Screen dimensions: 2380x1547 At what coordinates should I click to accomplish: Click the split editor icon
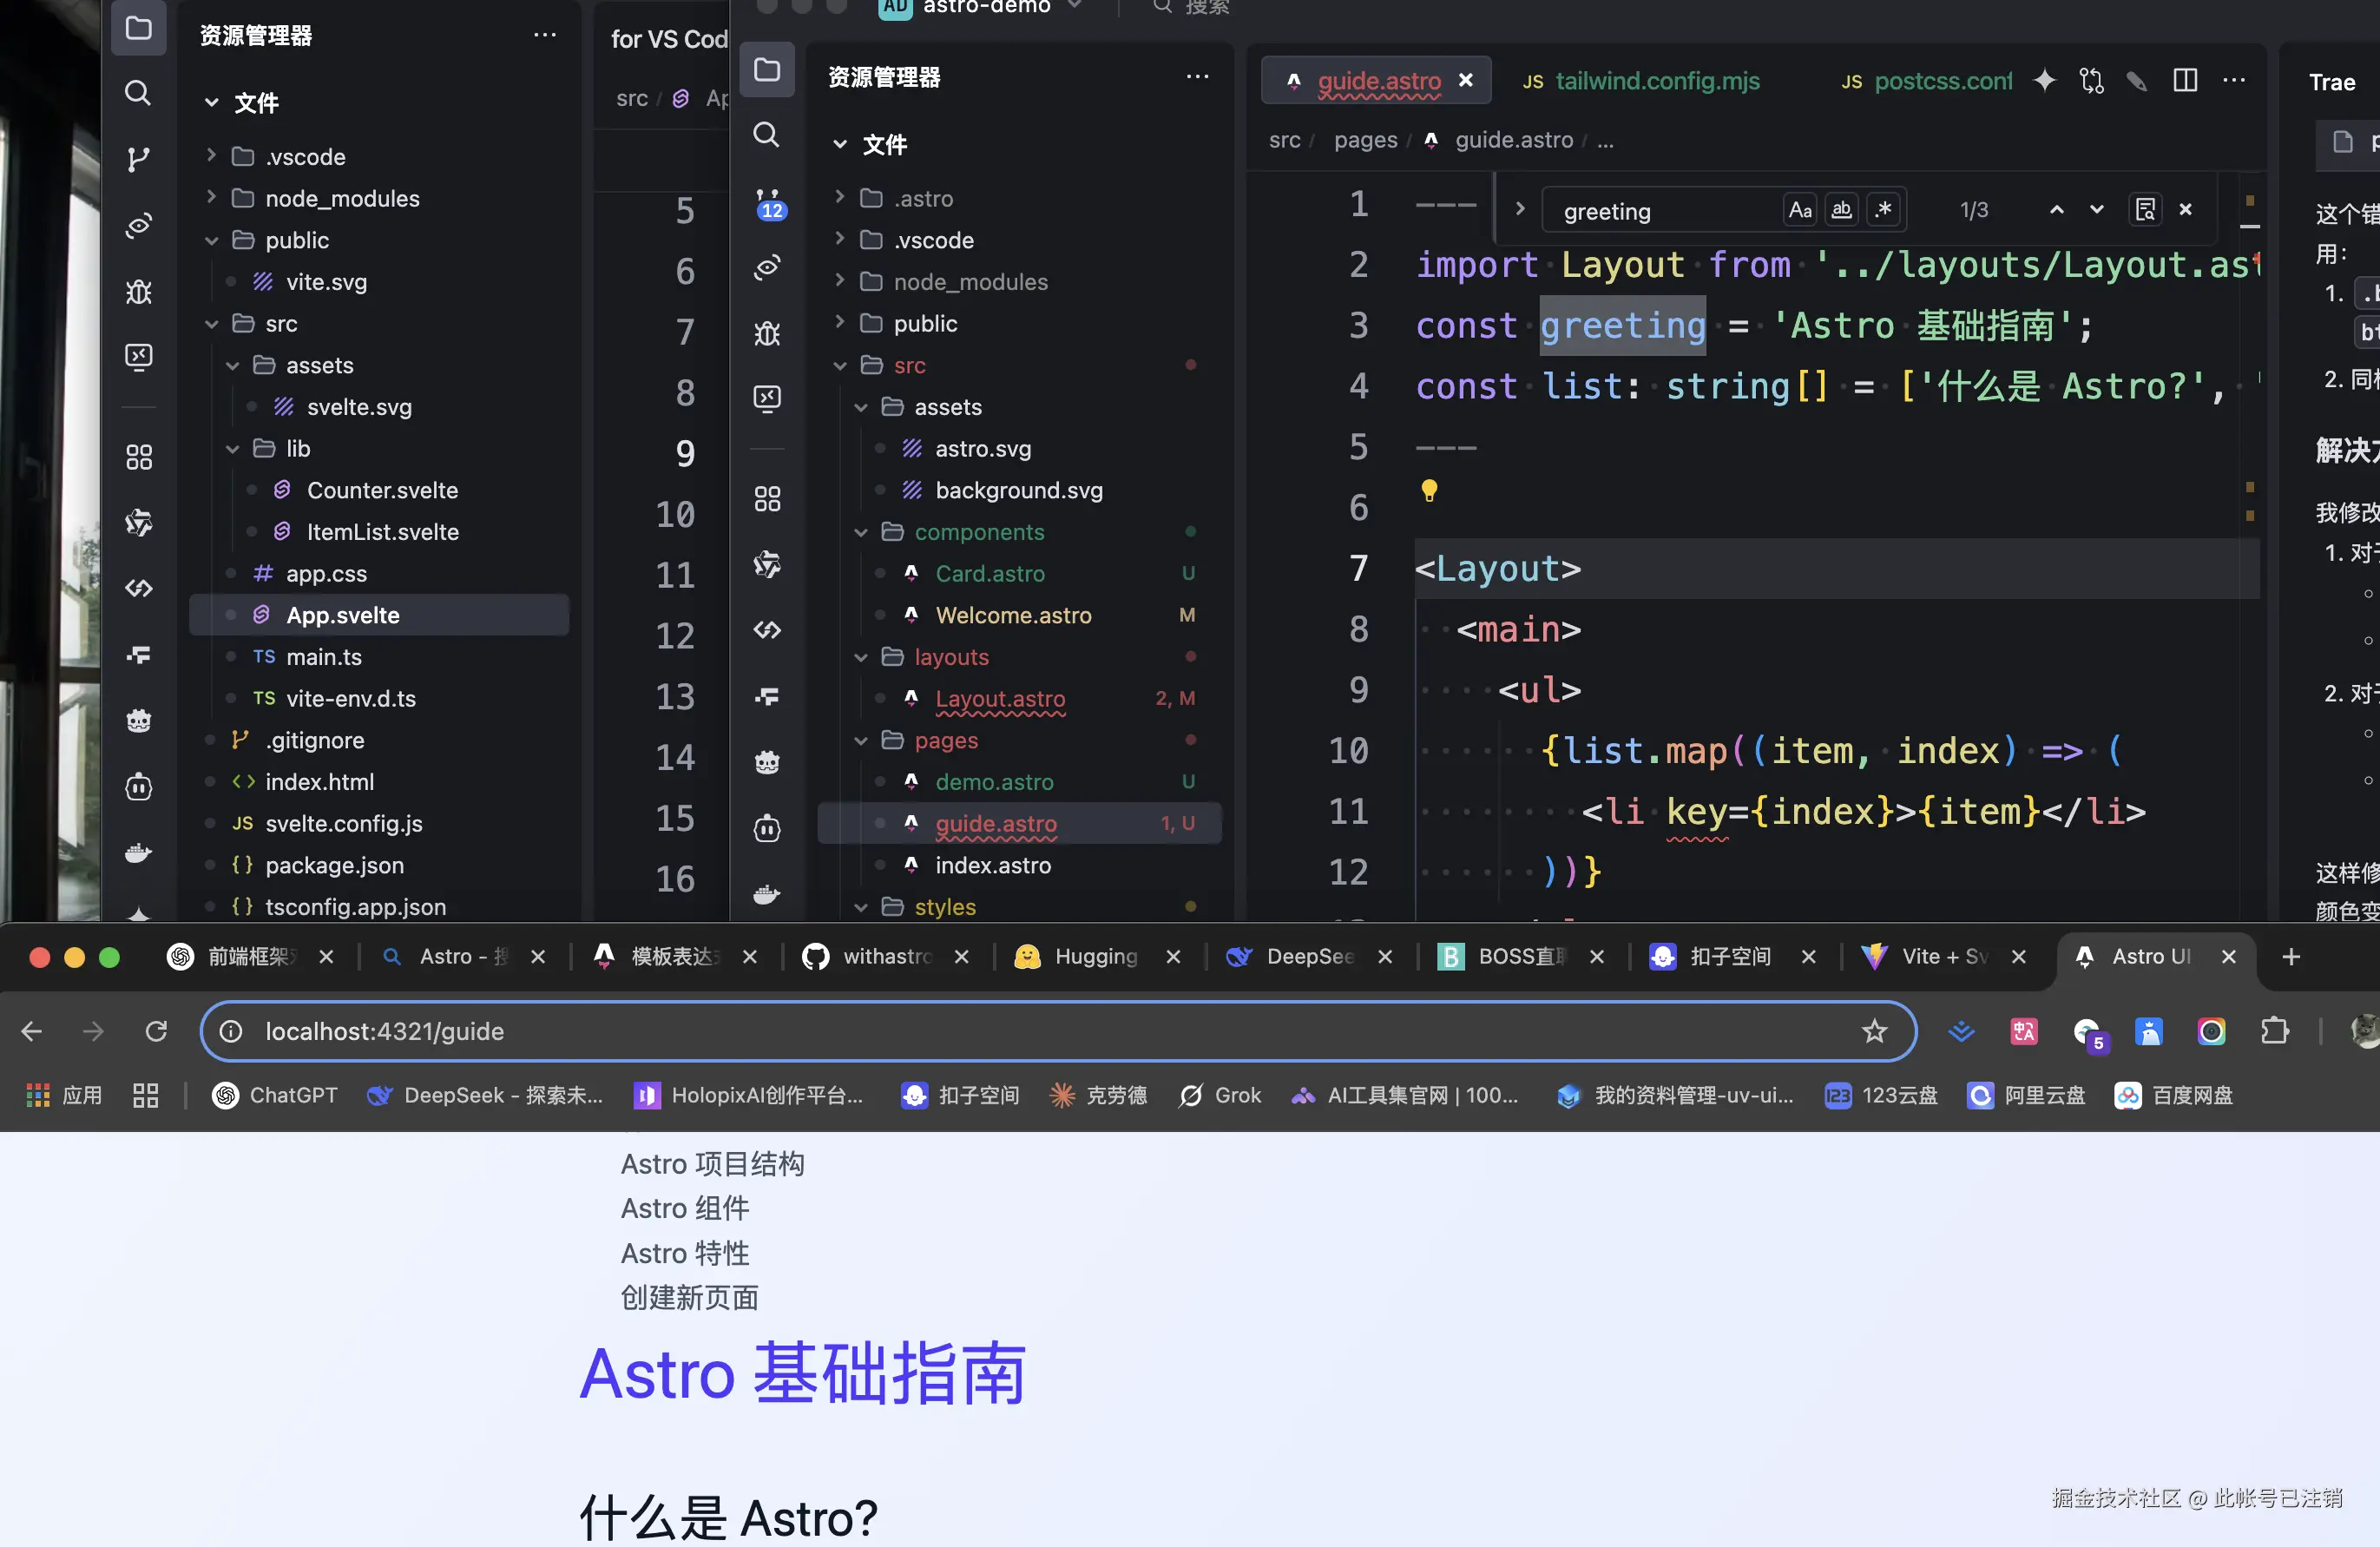pos(2185,81)
